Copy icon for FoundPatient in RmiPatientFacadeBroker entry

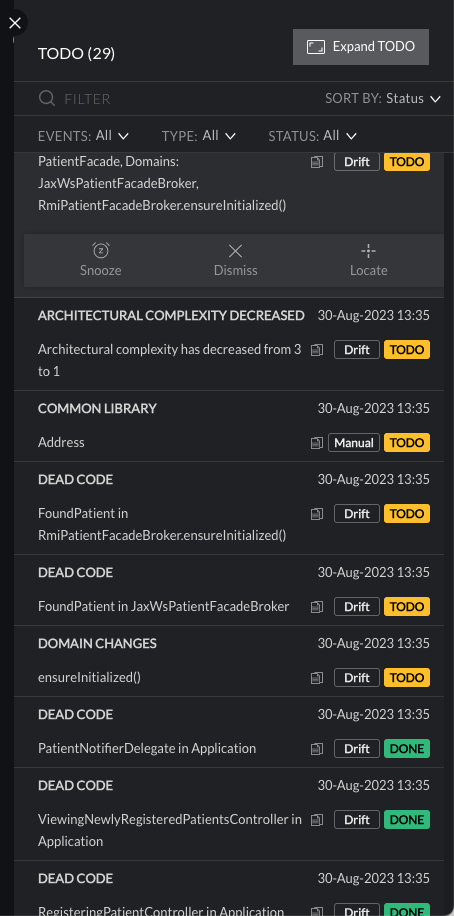(x=317, y=514)
